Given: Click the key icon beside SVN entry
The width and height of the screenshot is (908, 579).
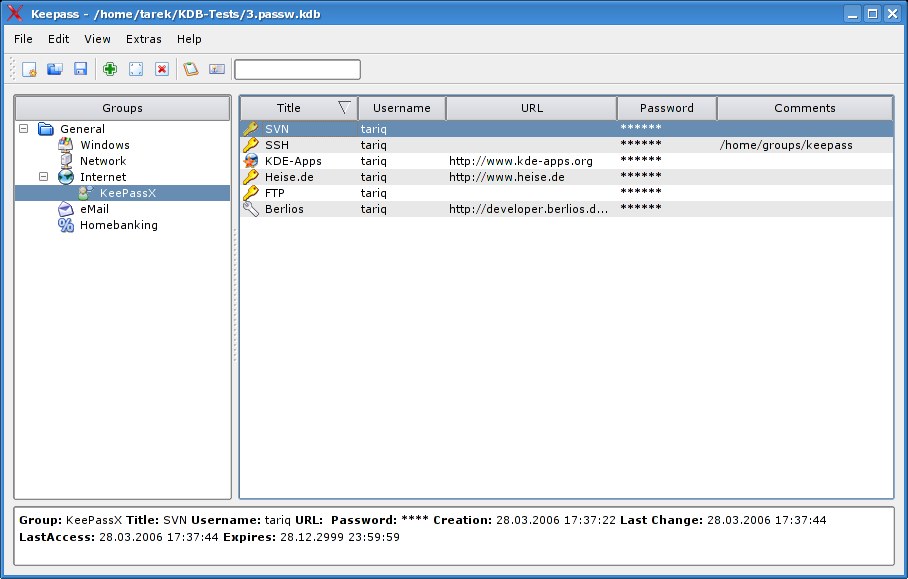Looking at the screenshot, I should pos(251,129).
